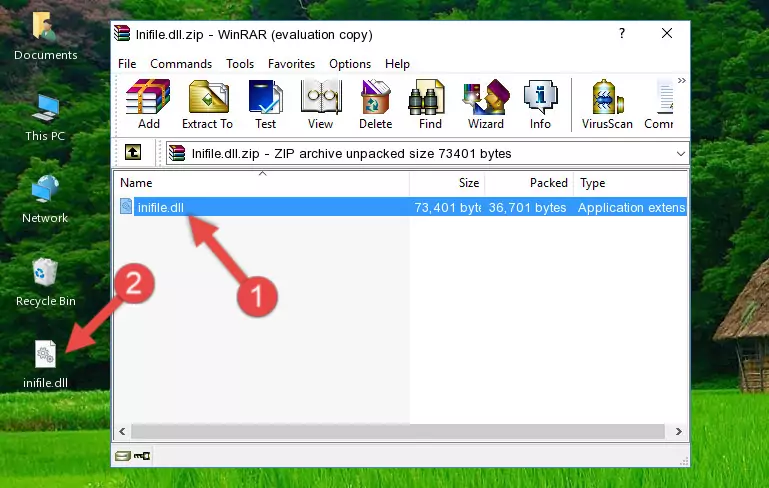Image resolution: width=769 pixels, height=488 pixels.
Task: Go up one folder level
Action: (x=133, y=153)
